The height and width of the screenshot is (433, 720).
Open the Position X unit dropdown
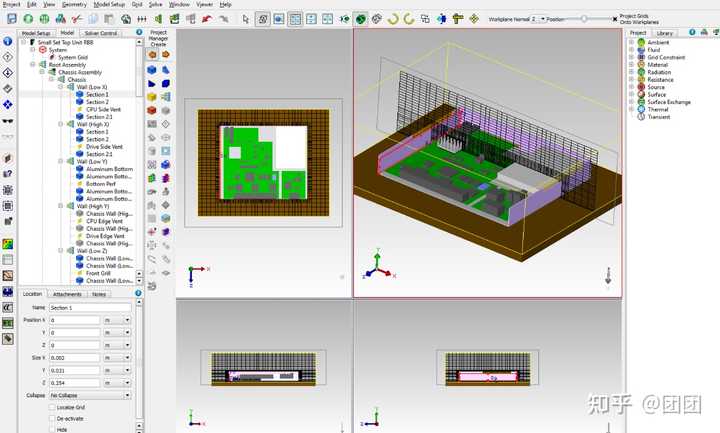click(117, 320)
